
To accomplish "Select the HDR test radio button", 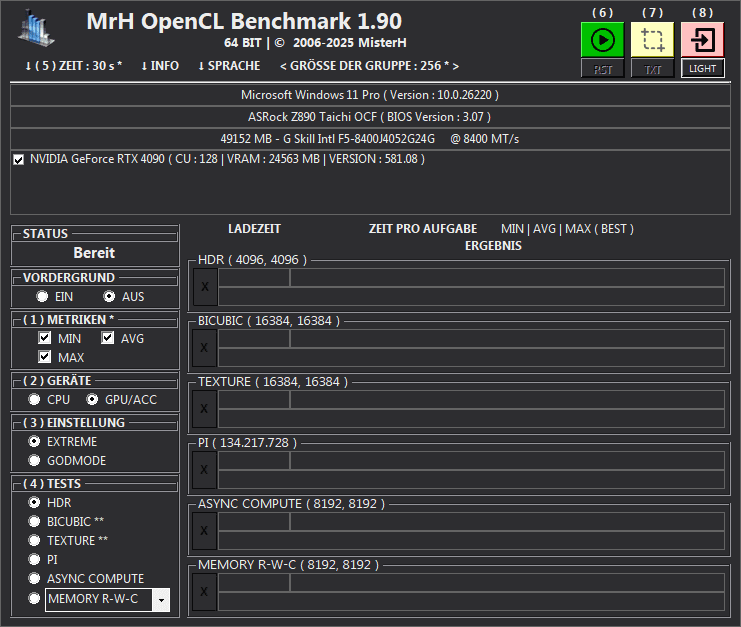I will coord(34,502).
